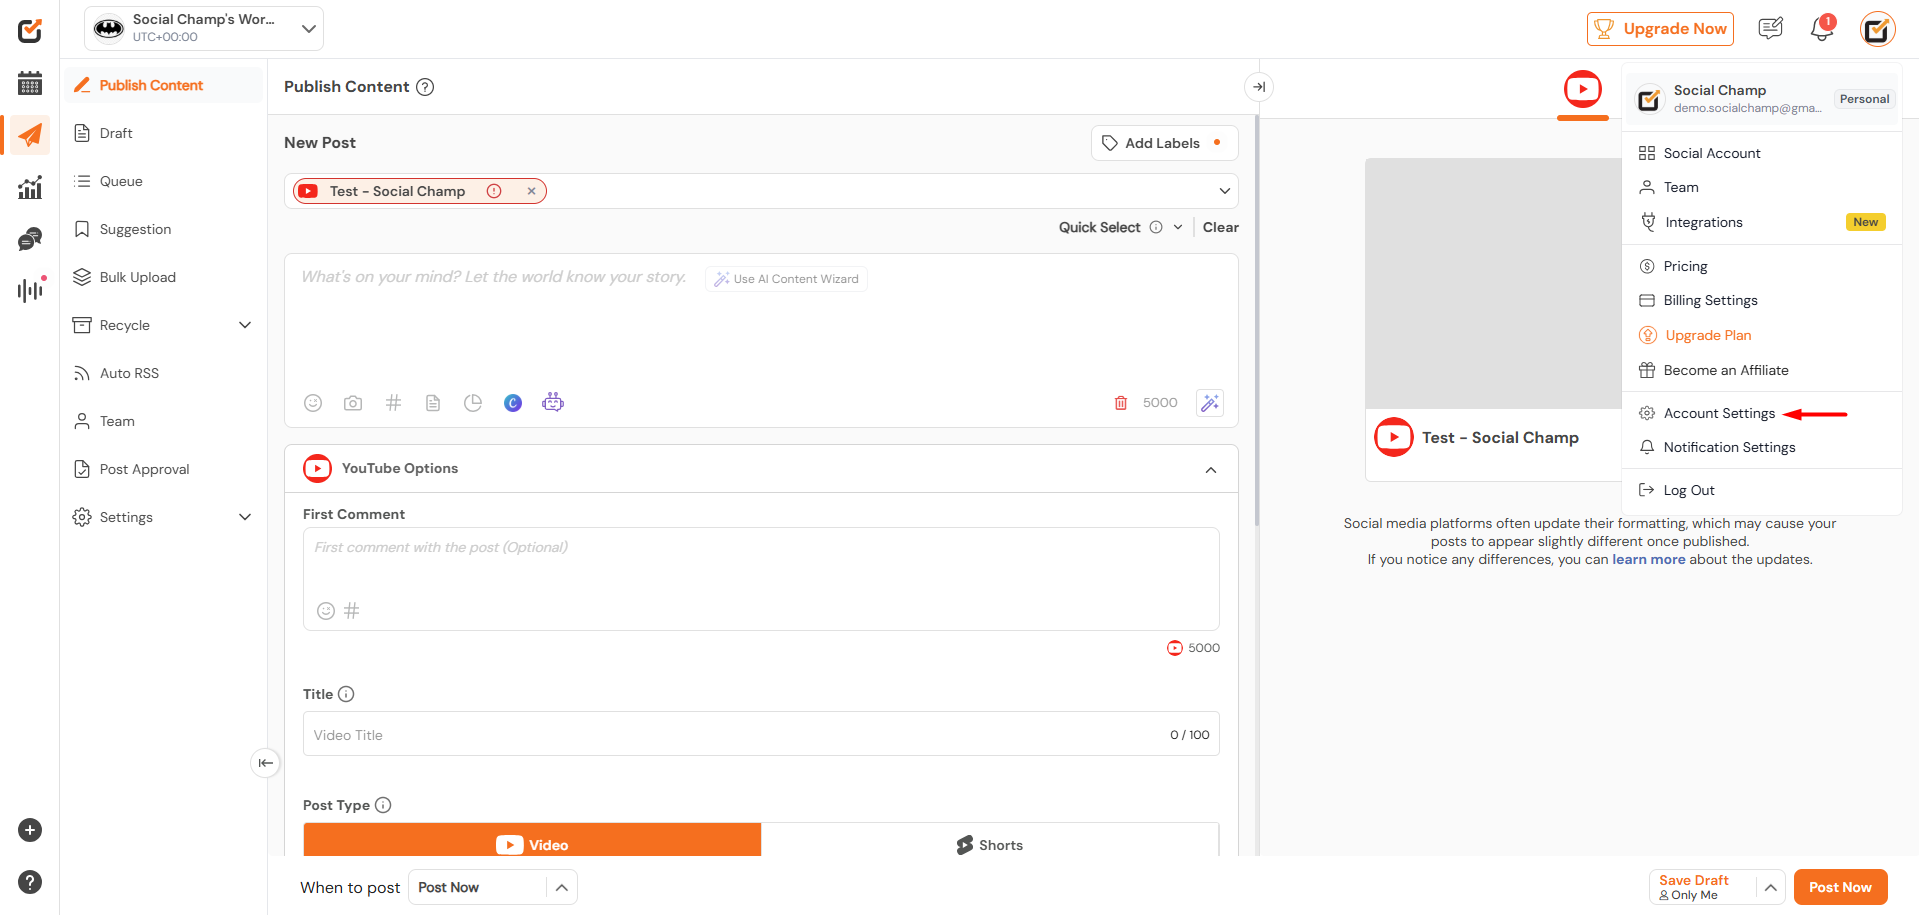Open Pricing from the profile menu
The height and width of the screenshot is (915, 1919).
tap(1685, 266)
